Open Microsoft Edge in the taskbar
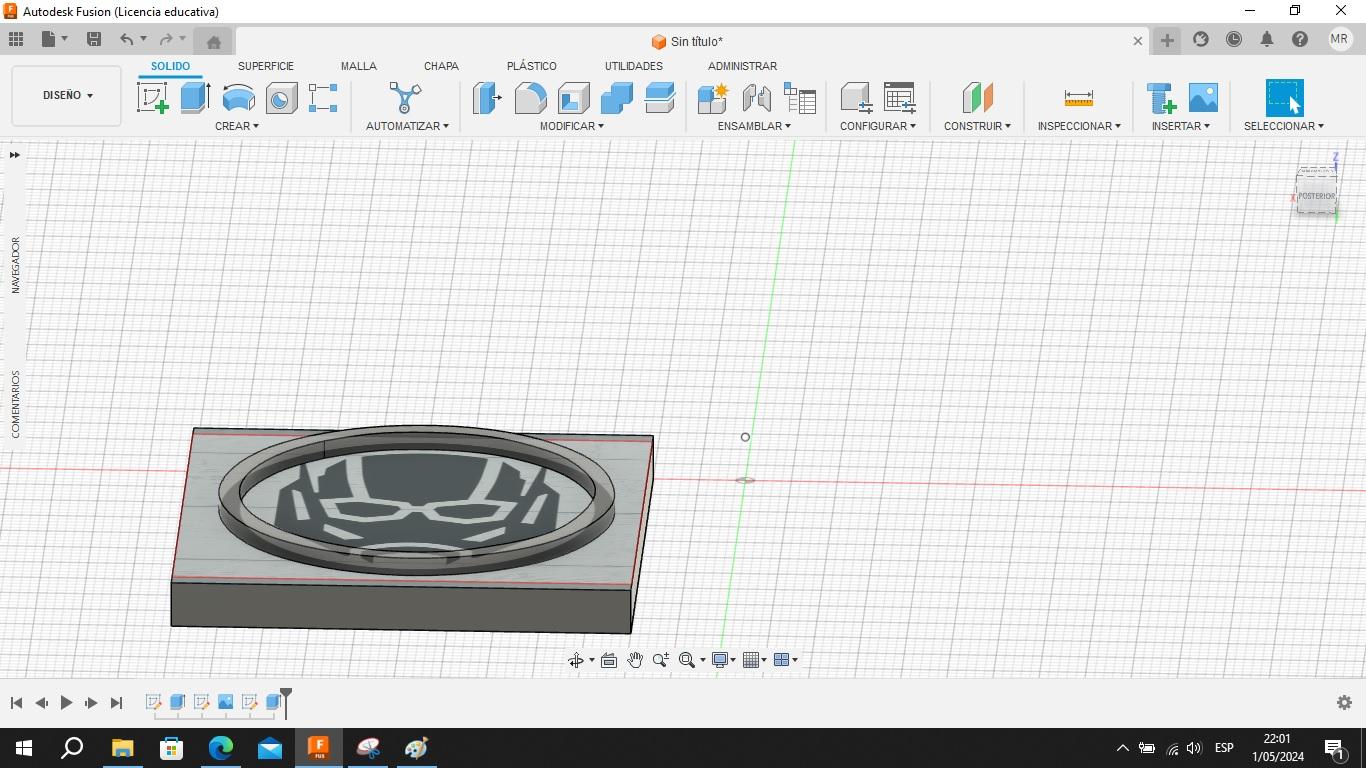Screen dimensions: 1366x768 (x=220, y=748)
